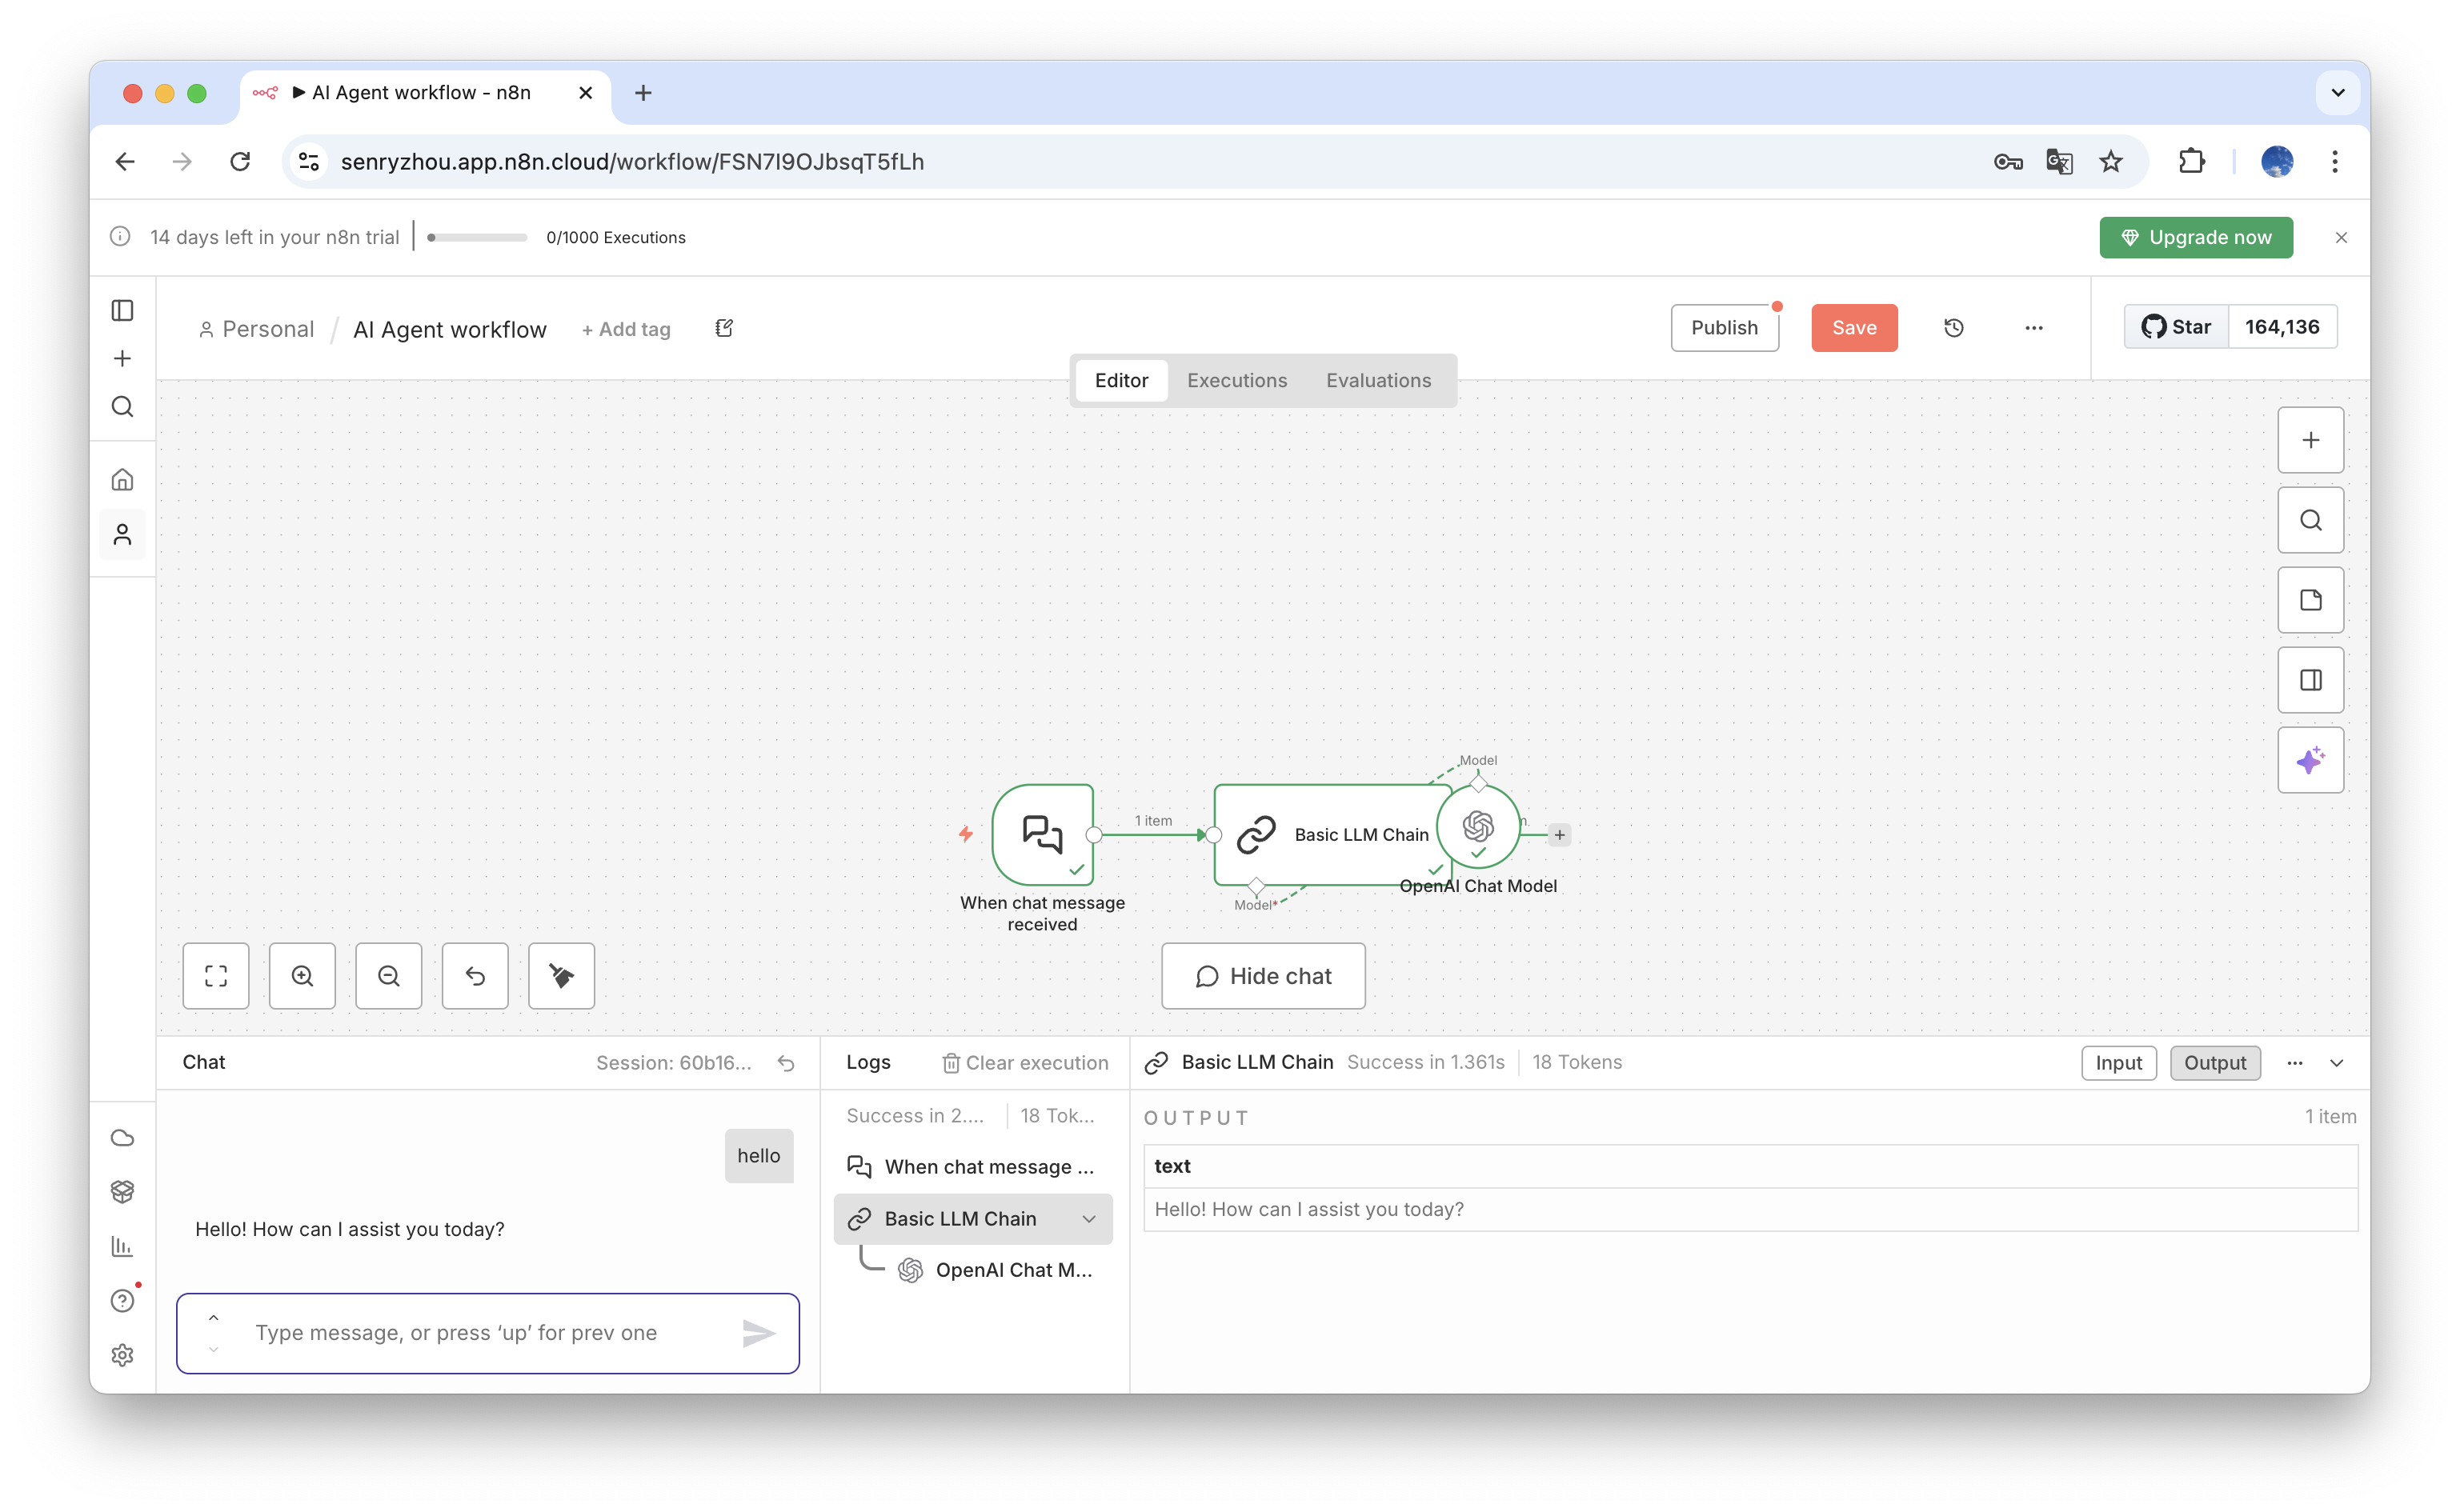
Task: Open workflow version history icon
Action: 1953,328
